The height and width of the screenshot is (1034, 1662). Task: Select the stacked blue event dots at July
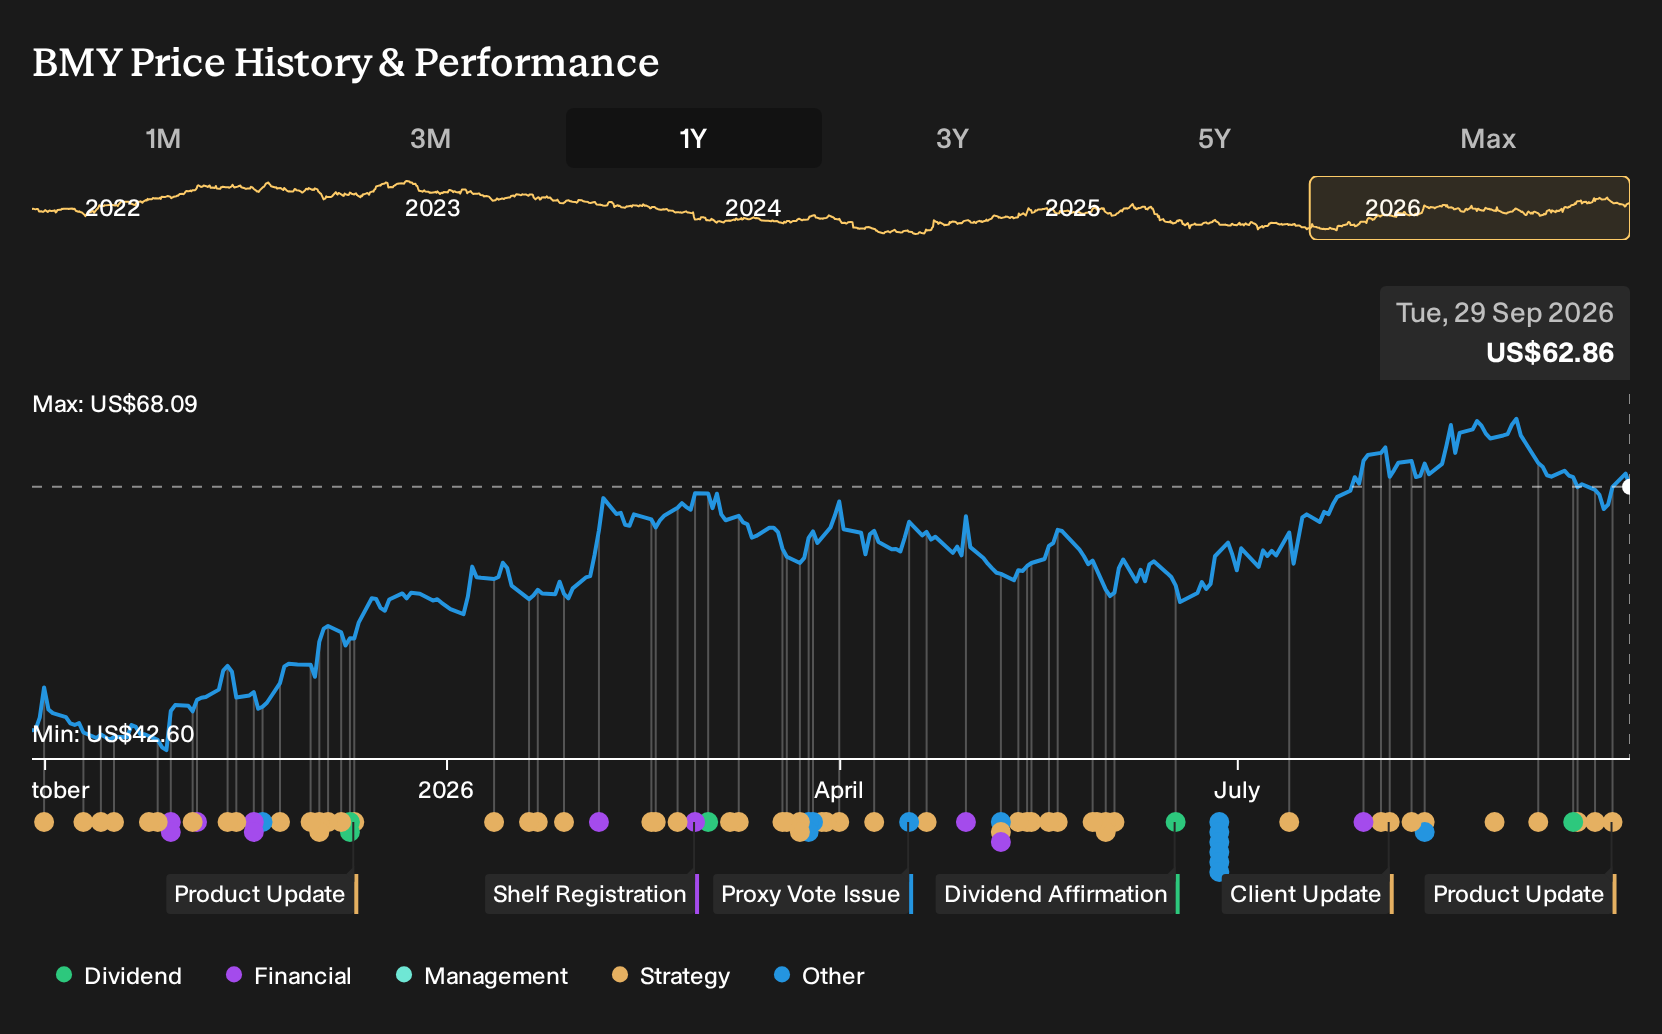point(1219,846)
